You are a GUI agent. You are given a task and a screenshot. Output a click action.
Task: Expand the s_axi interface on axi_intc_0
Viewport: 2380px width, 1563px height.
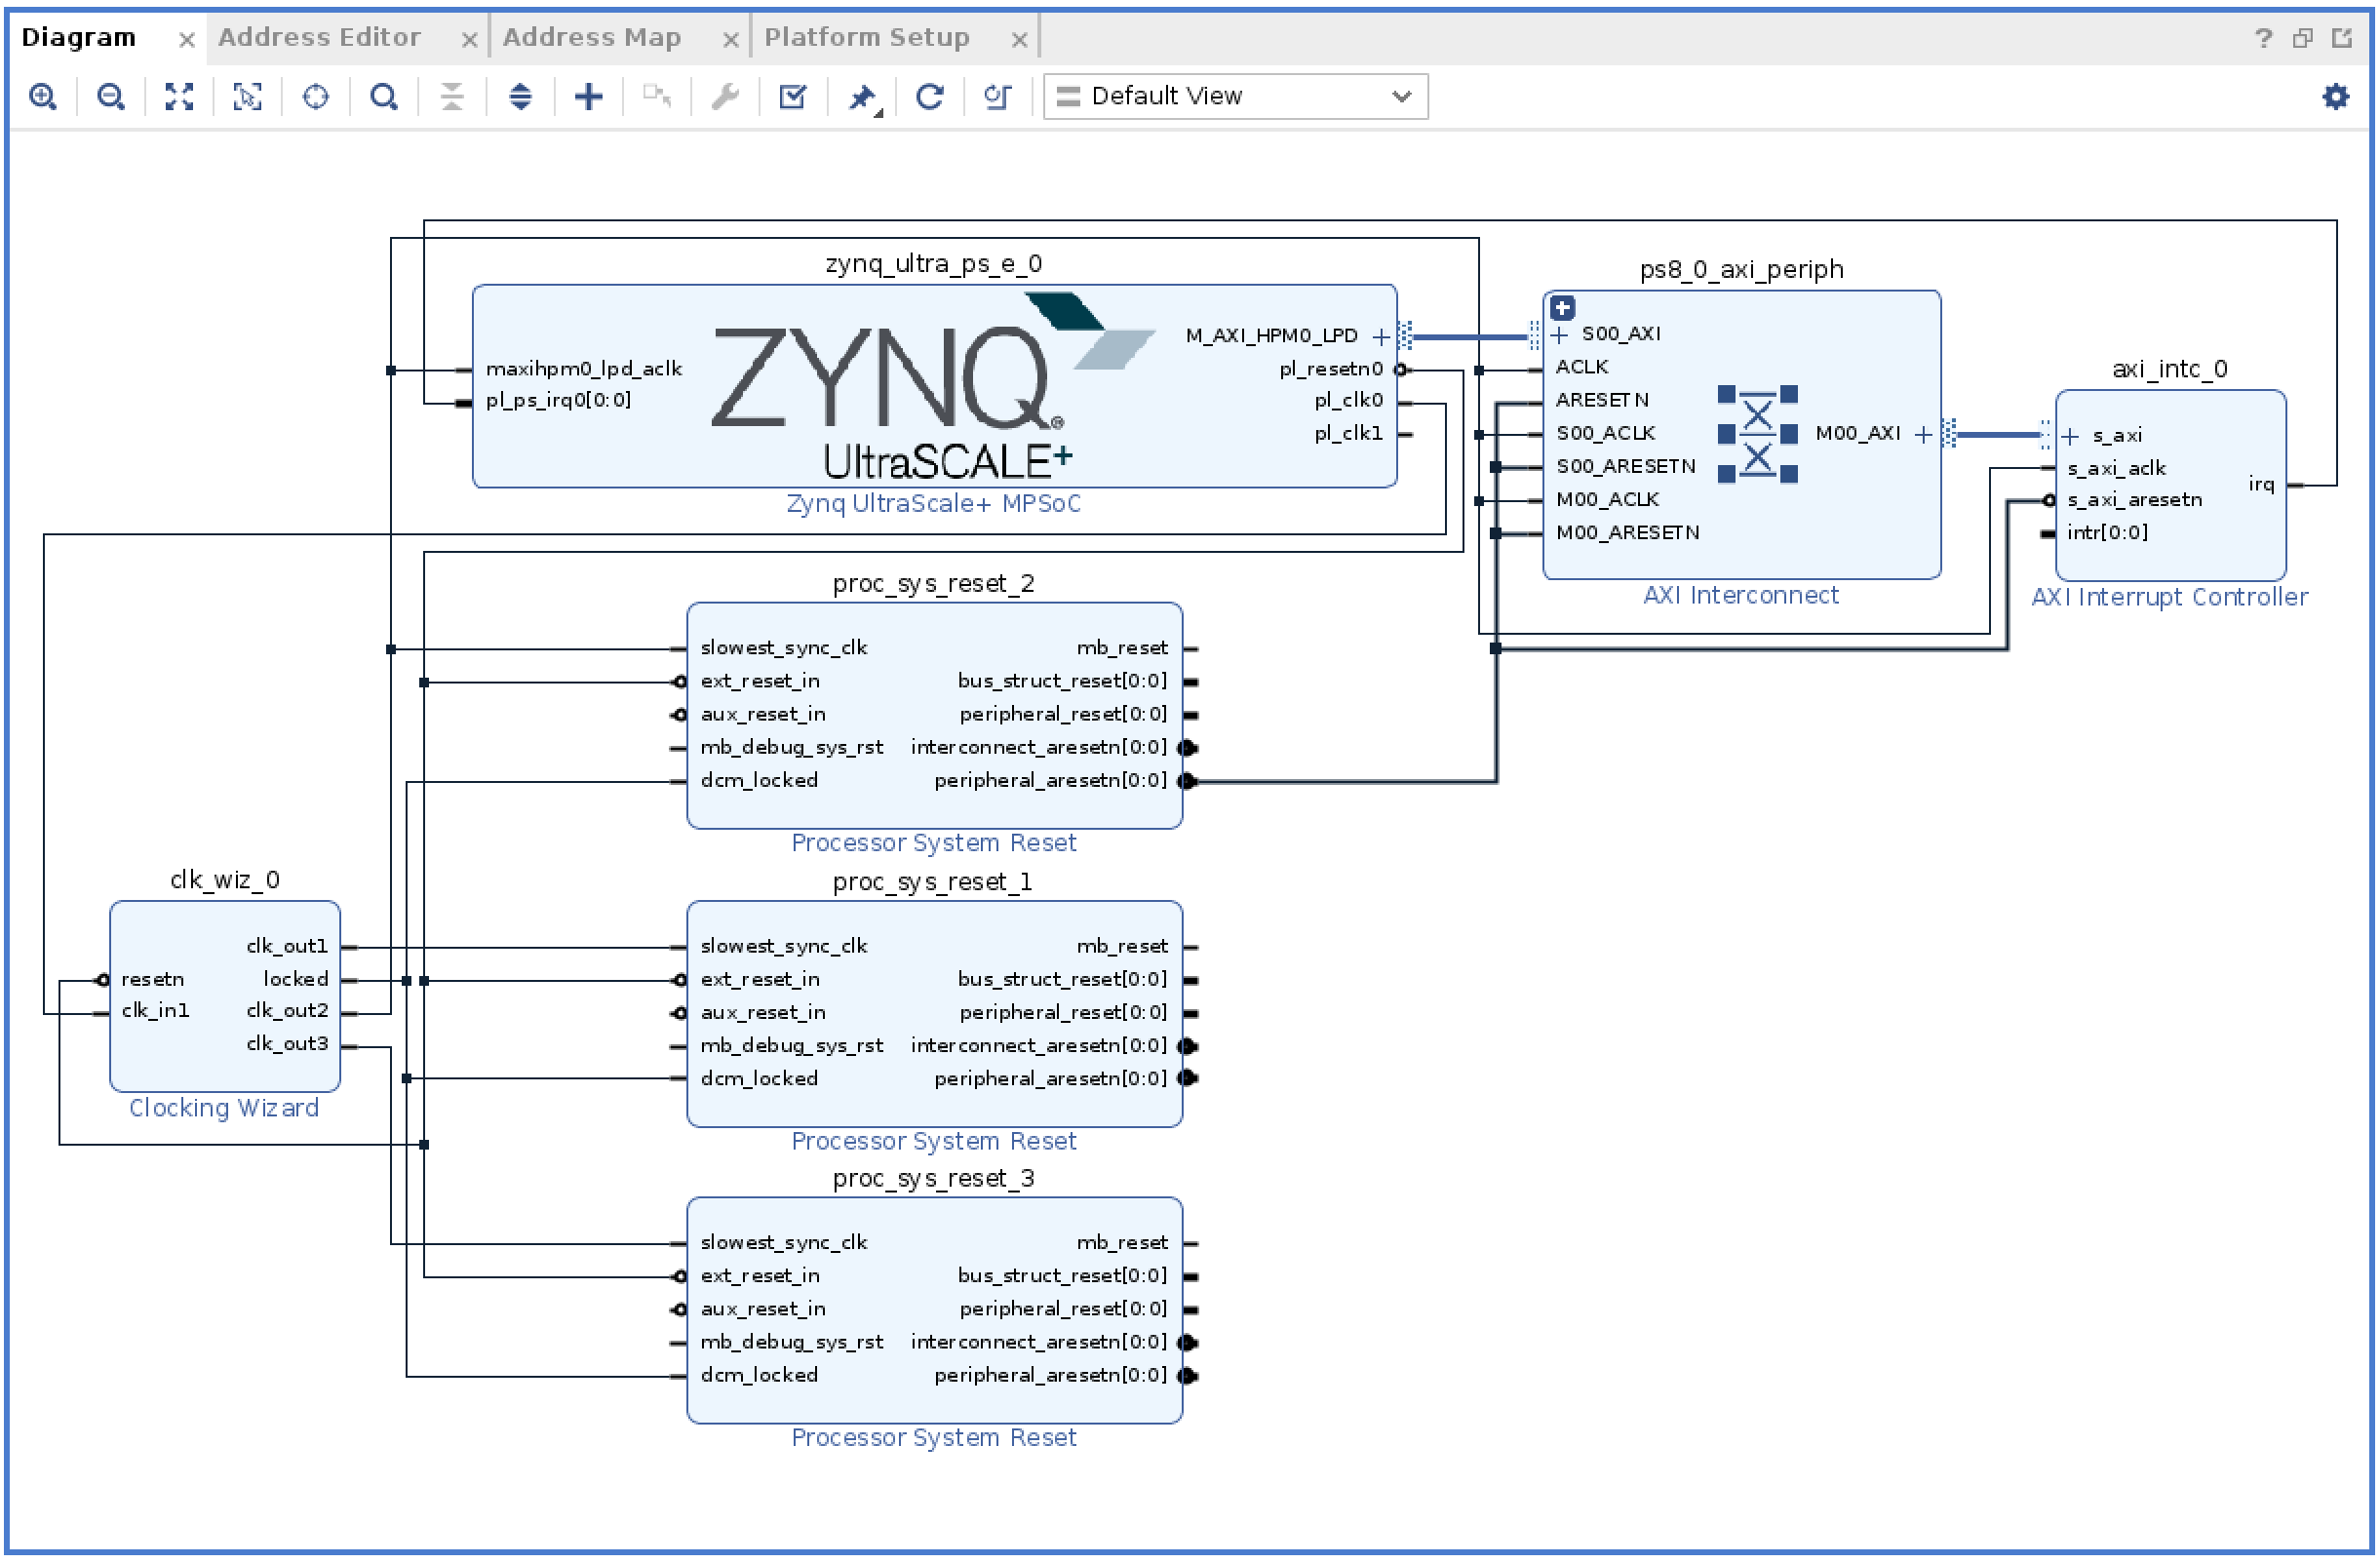[2071, 436]
